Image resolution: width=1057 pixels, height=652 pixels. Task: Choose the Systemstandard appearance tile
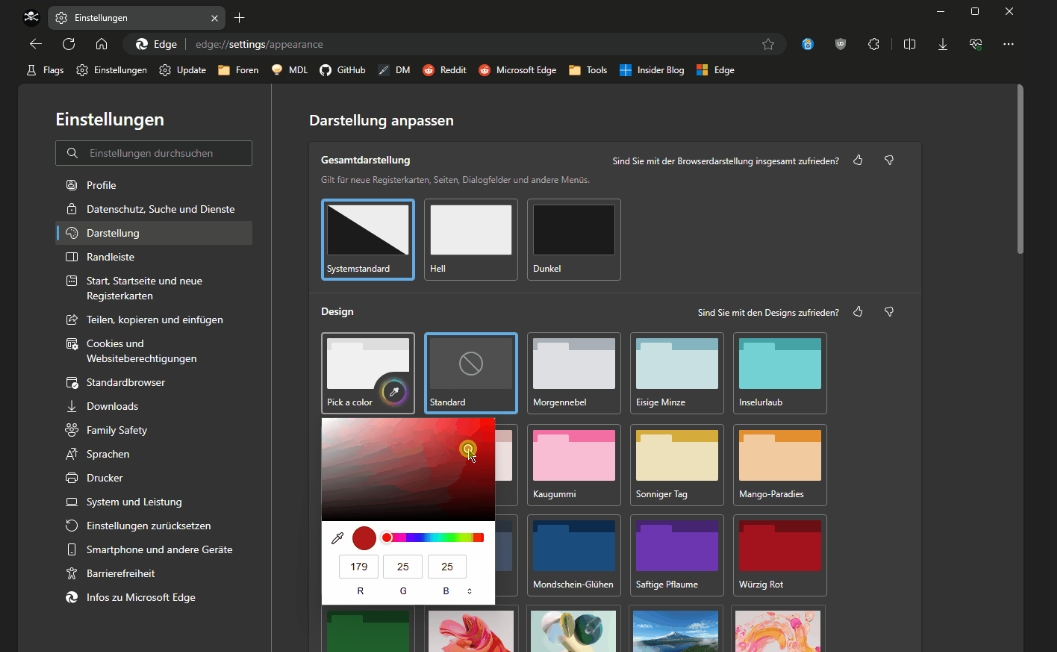pyautogui.click(x=368, y=239)
